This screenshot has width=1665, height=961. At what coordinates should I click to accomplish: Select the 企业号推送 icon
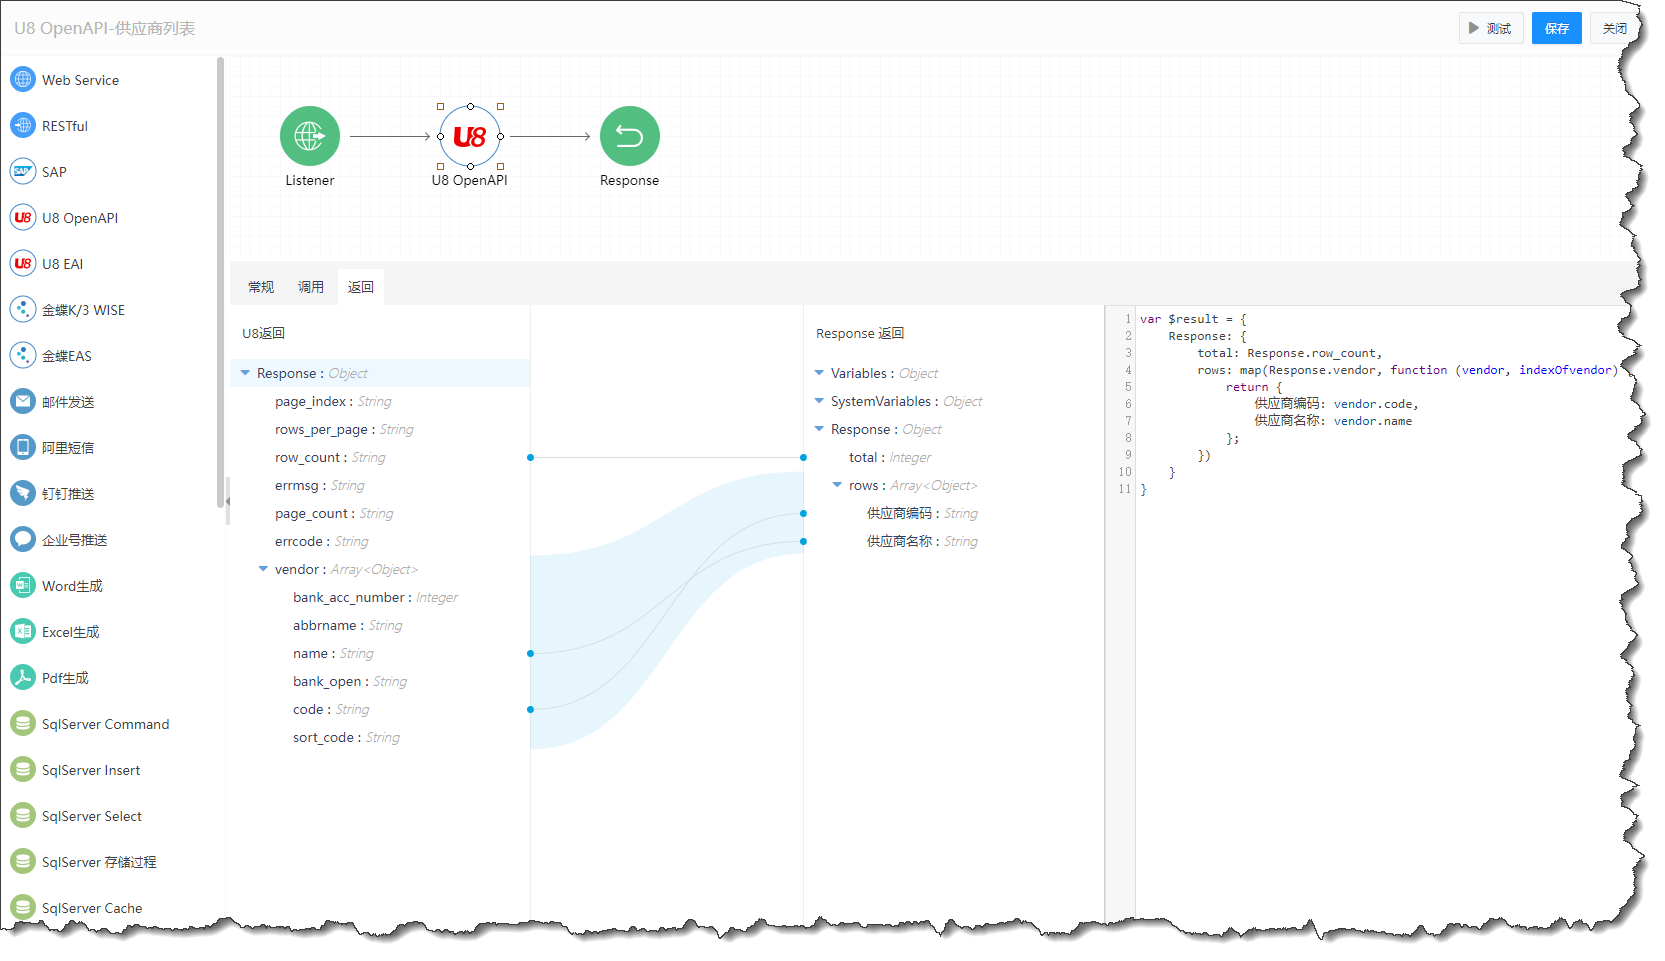[23, 539]
